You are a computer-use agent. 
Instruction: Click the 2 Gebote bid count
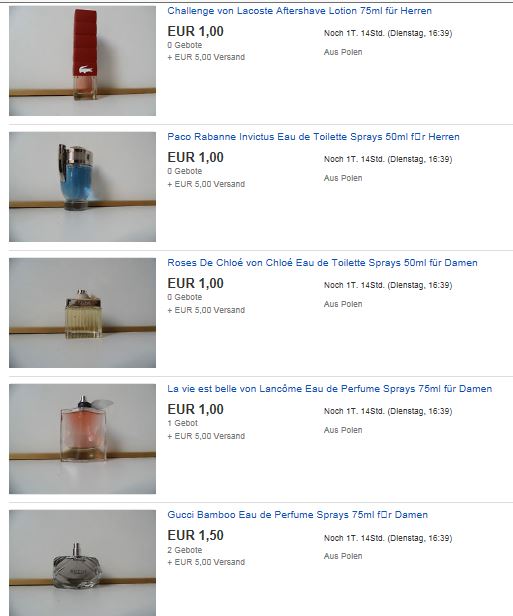coord(185,550)
